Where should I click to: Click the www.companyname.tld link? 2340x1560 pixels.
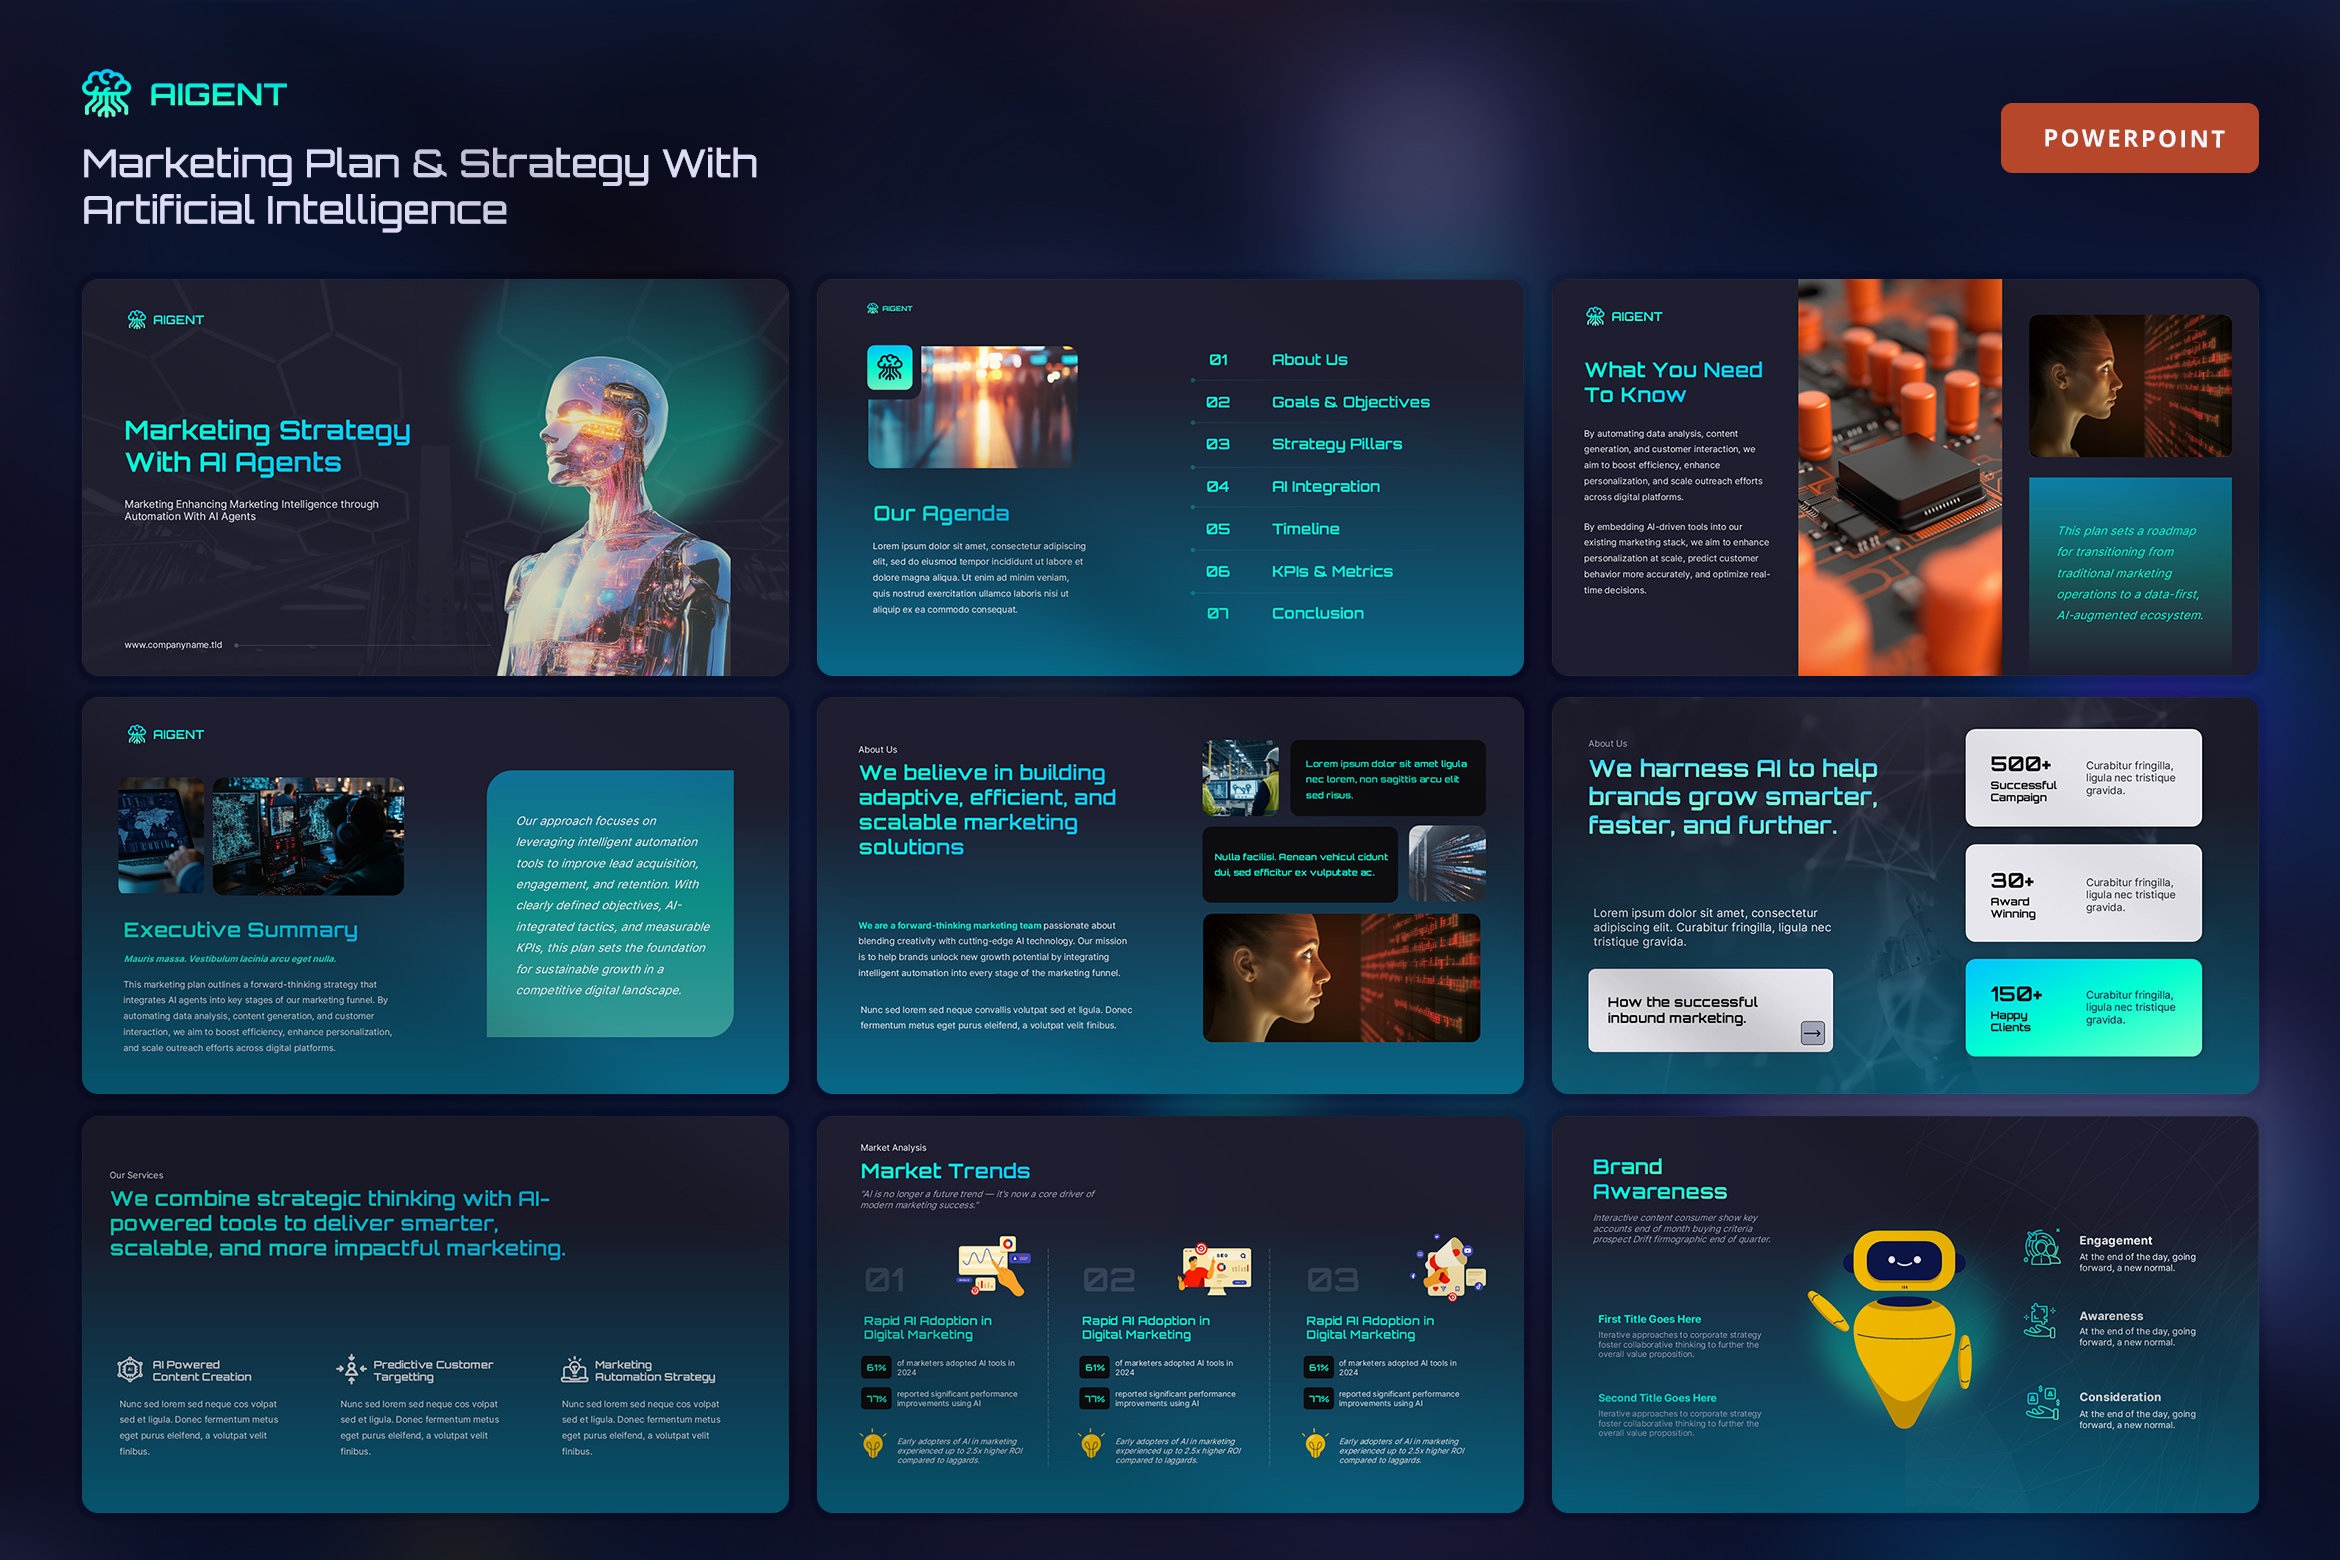pos(173,645)
